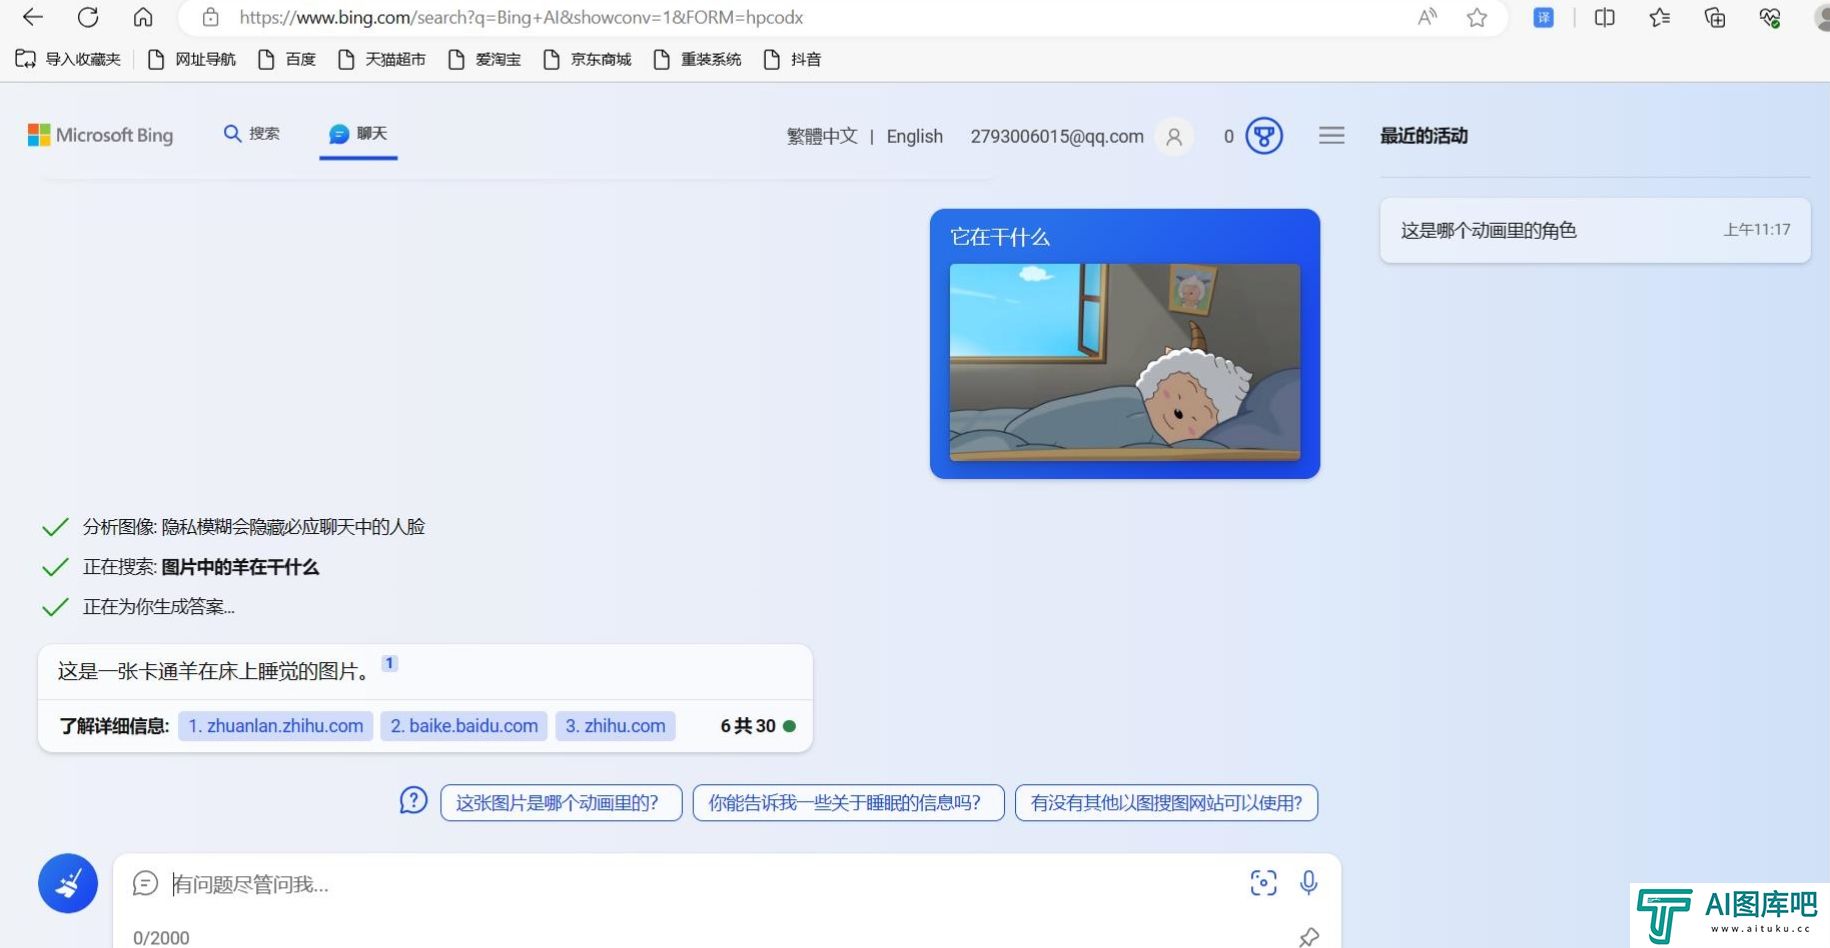Open the 百度 bookmark
Image resolution: width=1830 pixels, height=948 pixels.
[x=287, y=59]
